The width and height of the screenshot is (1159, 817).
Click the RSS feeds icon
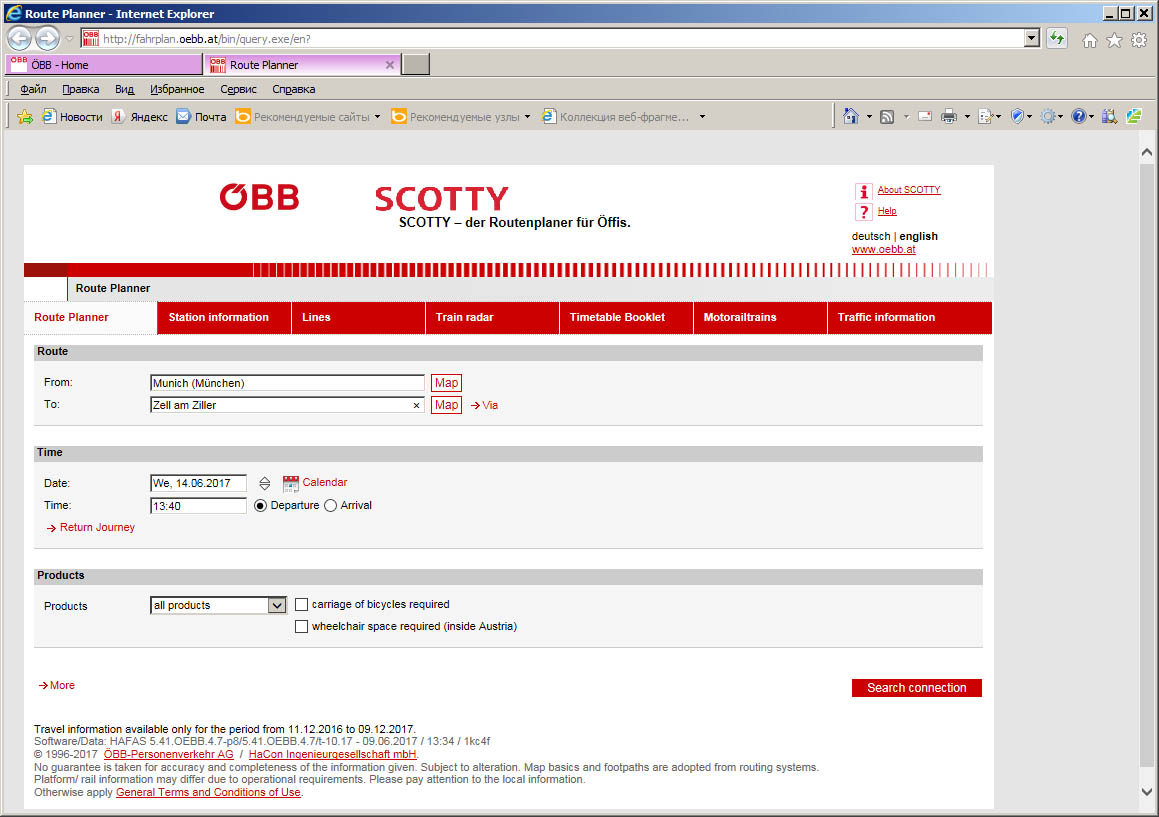(x=887, y=116)
